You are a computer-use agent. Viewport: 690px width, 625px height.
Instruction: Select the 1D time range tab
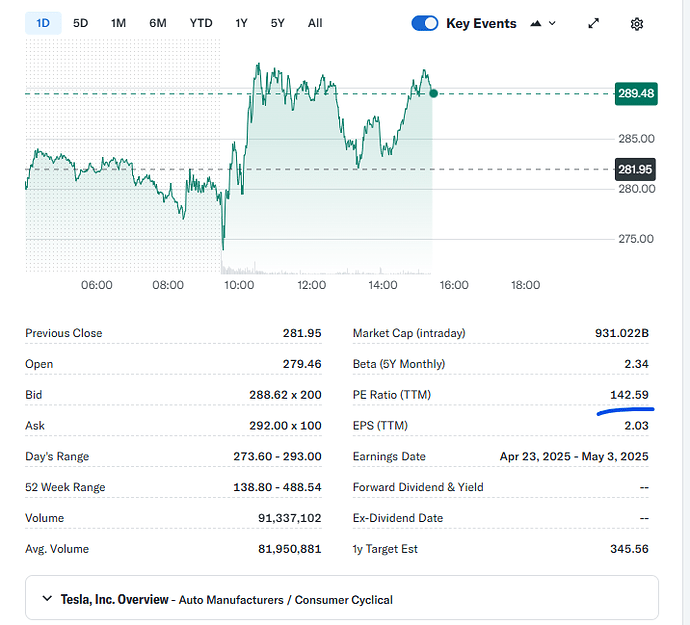point(43,23)
